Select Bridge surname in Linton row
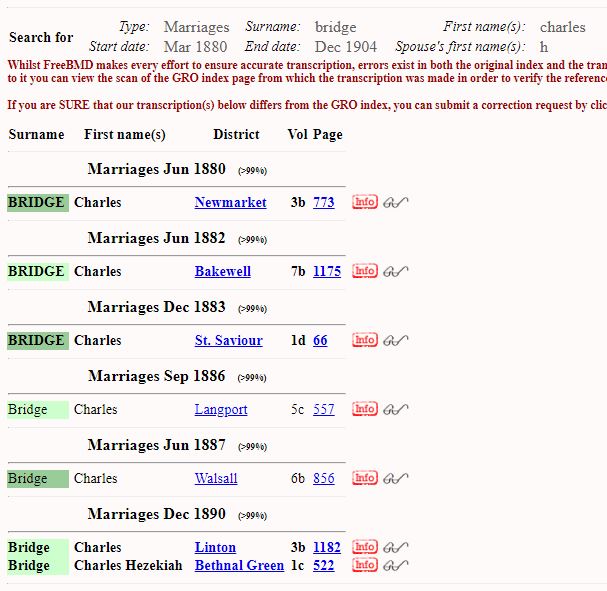607x591 pixels. click(x=29, y=547)
